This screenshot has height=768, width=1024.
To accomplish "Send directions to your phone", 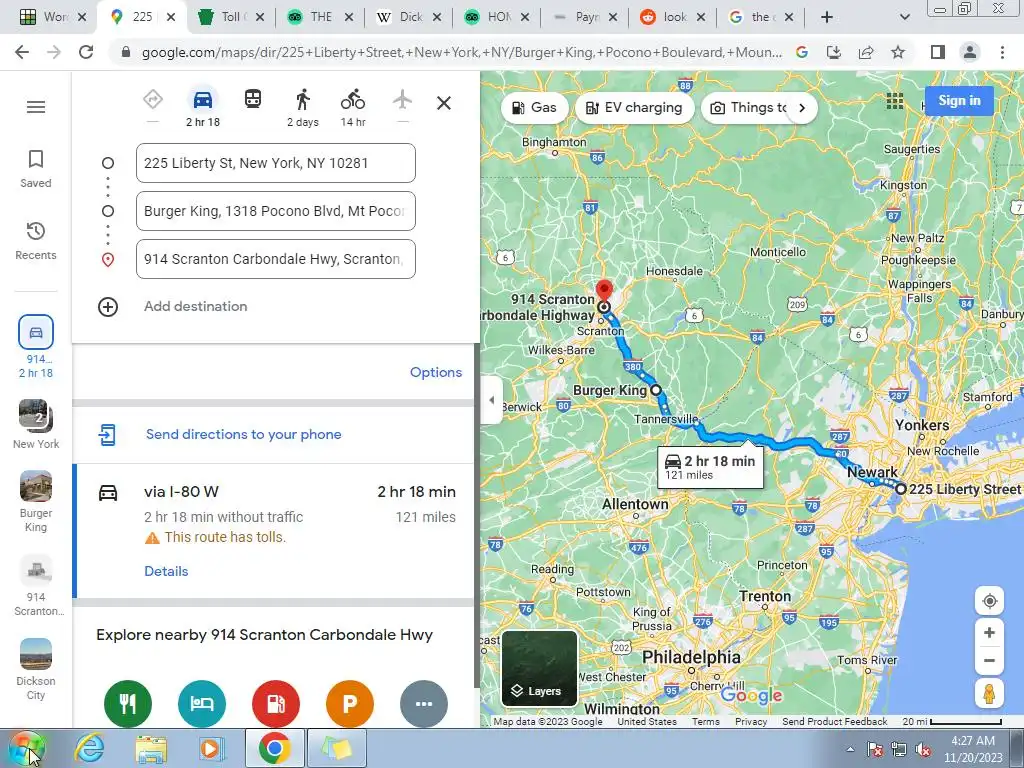I will (x=244, y=434).
